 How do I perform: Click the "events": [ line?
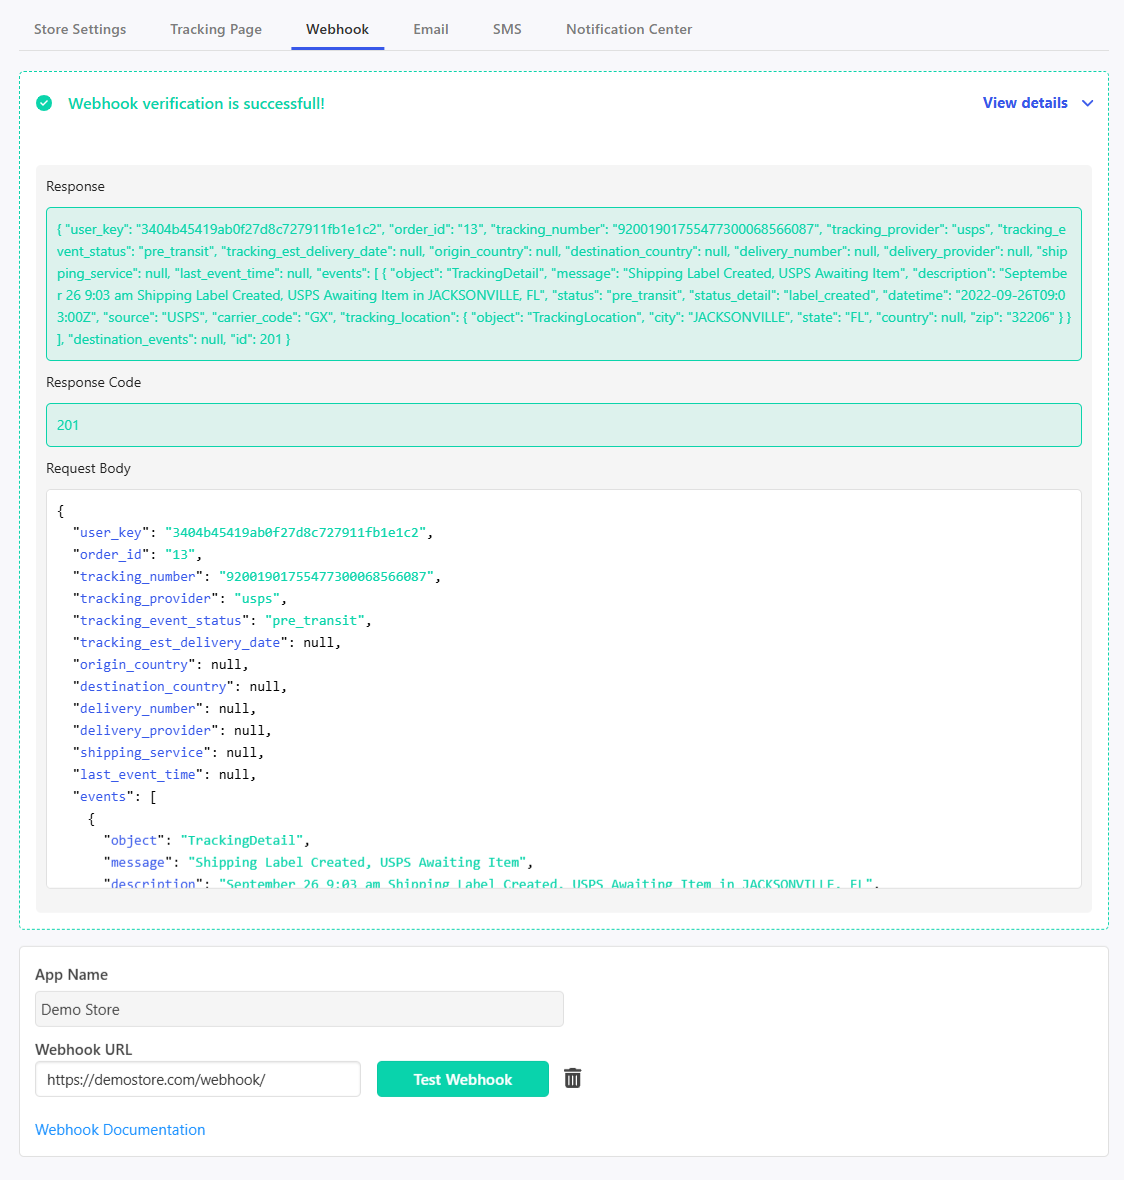click(114, 796)
